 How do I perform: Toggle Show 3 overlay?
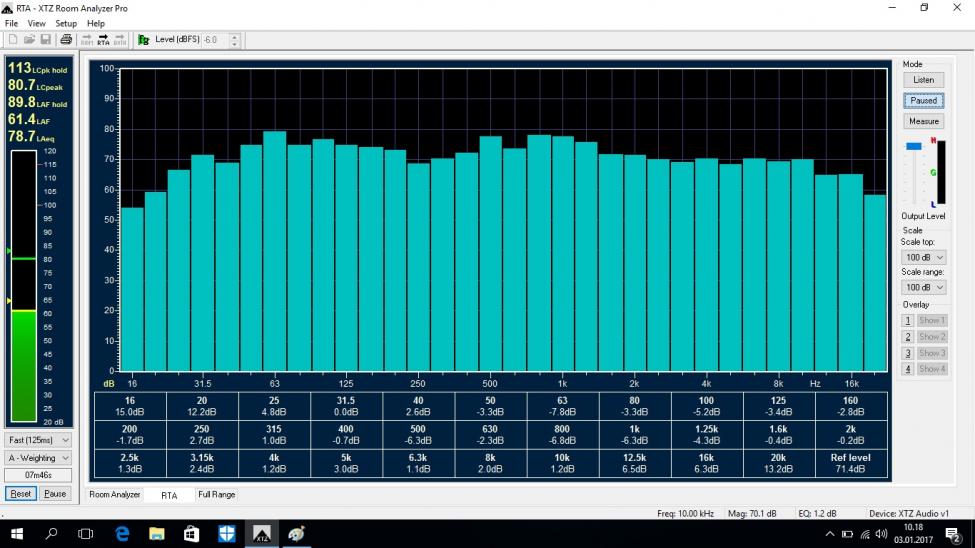(931, 353)
